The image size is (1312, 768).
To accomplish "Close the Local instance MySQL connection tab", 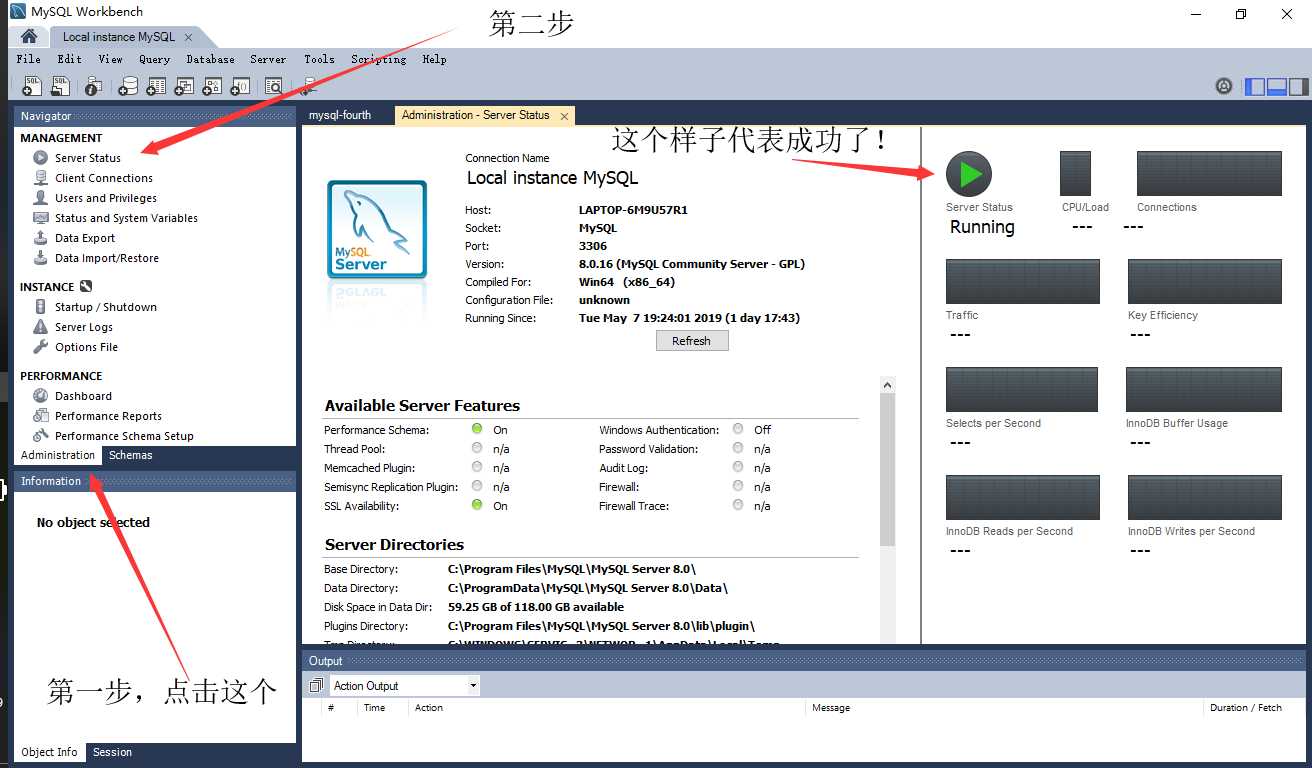I will 188,37.
